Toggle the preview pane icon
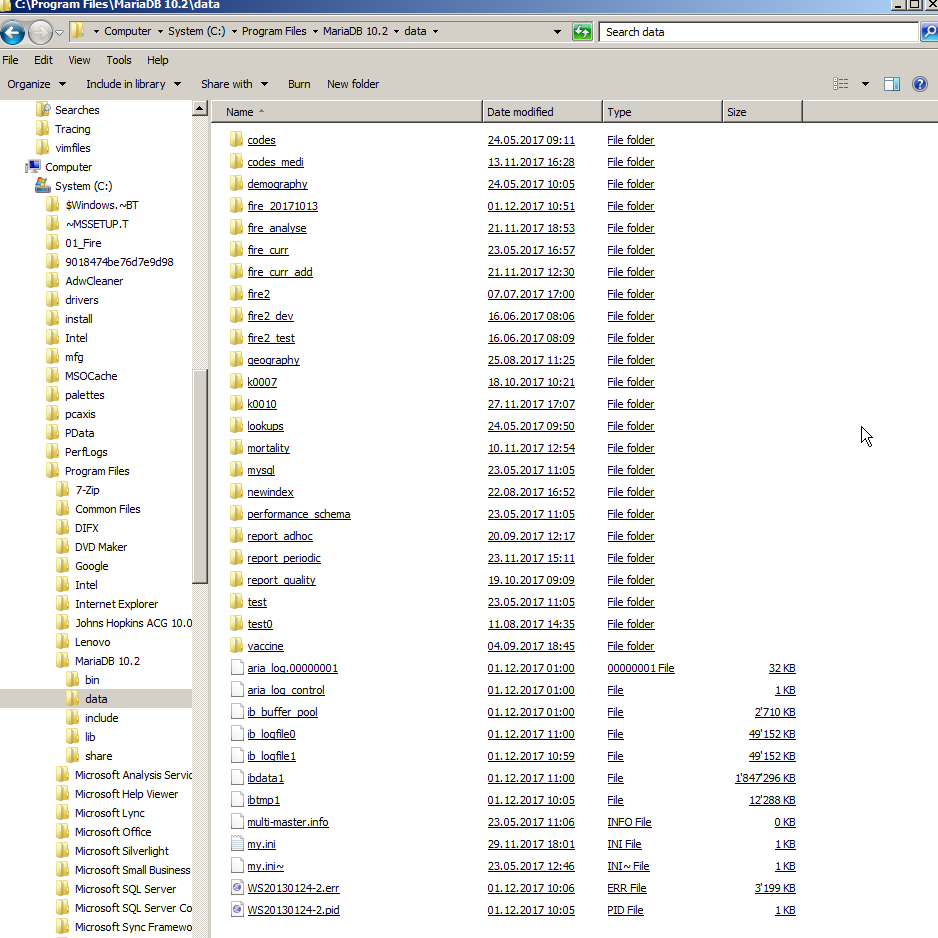938x938 pixels. coord(892,84)
